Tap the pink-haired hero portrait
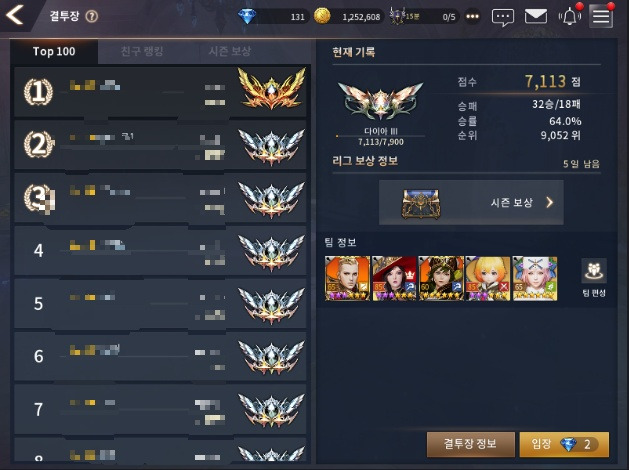Viewport: 629px width, 470px height. tap(535, 278)
